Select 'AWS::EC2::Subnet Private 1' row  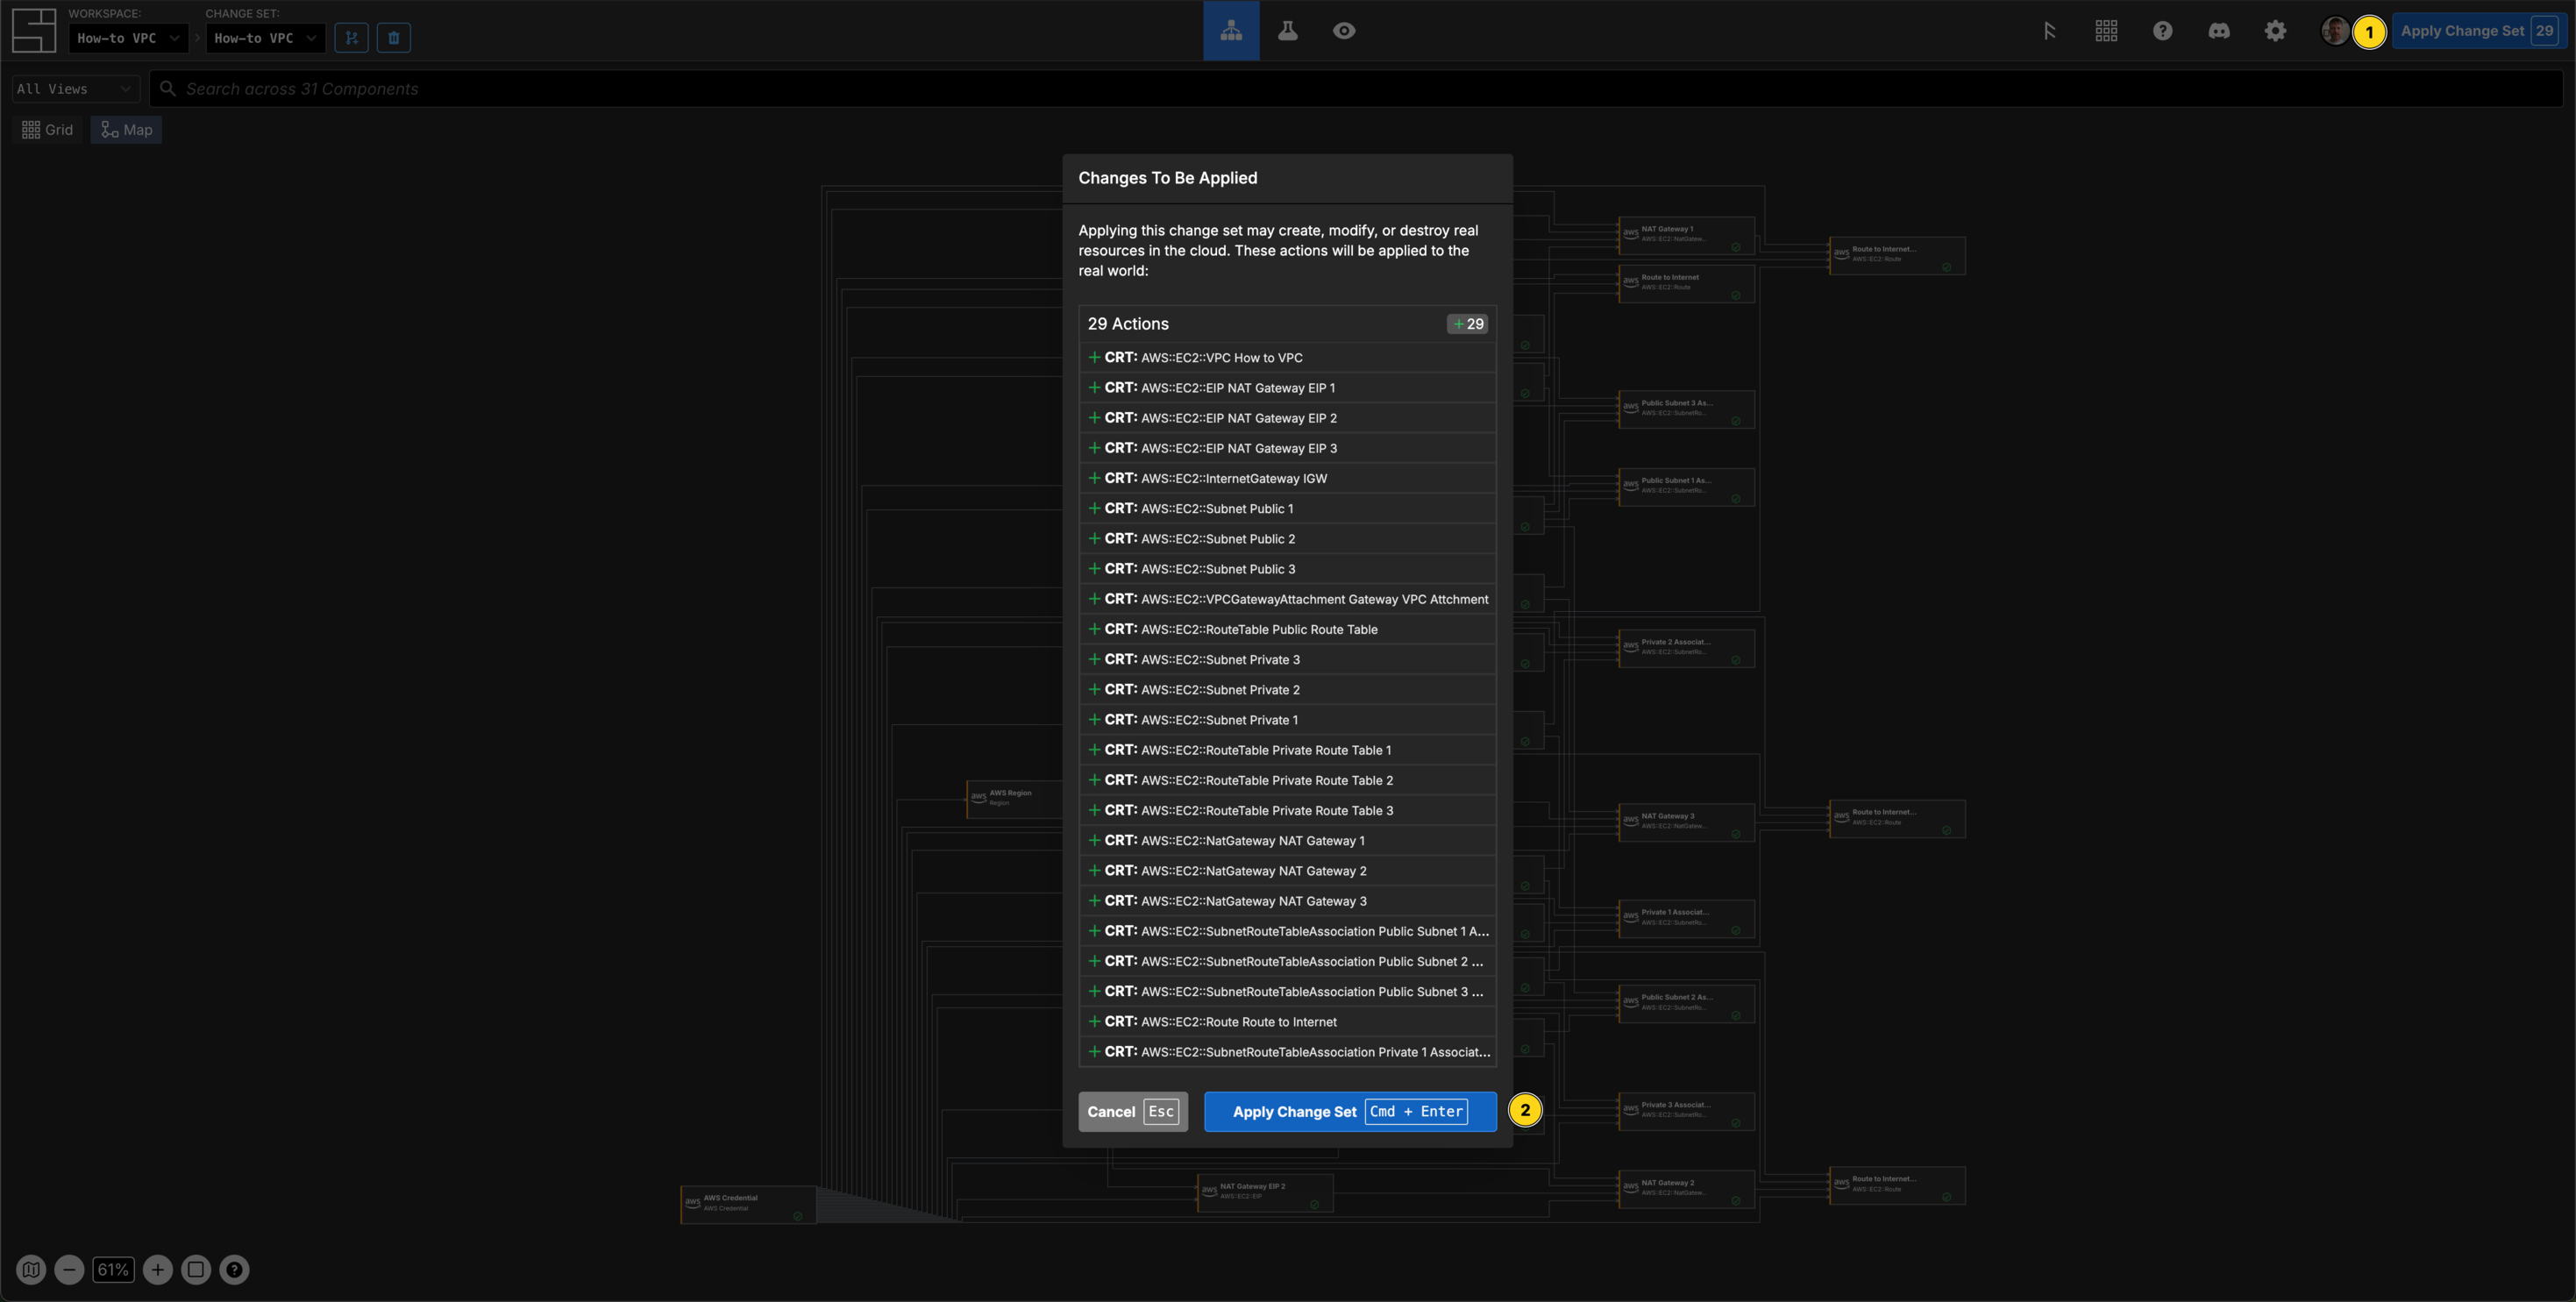(x=1287, y=720)
